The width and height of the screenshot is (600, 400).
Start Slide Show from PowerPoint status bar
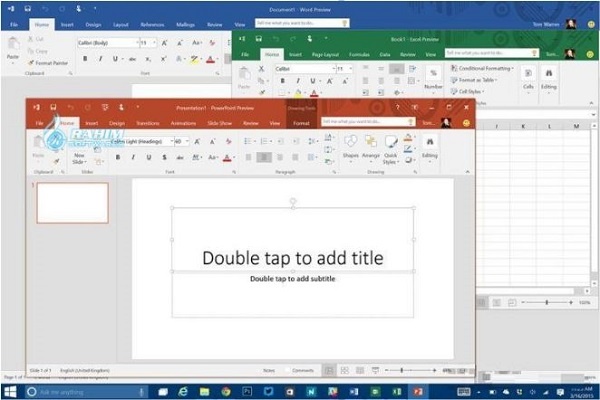375,371
